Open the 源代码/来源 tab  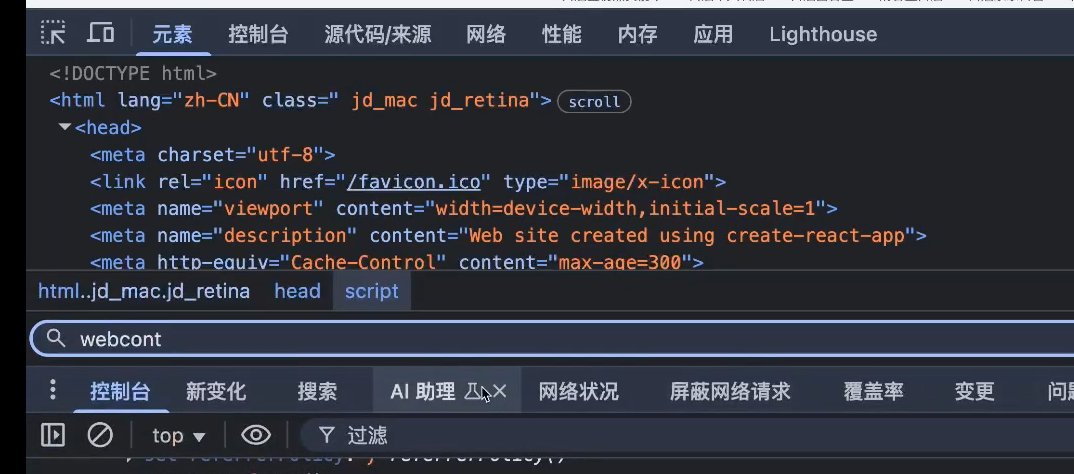[x=378, y=34]
